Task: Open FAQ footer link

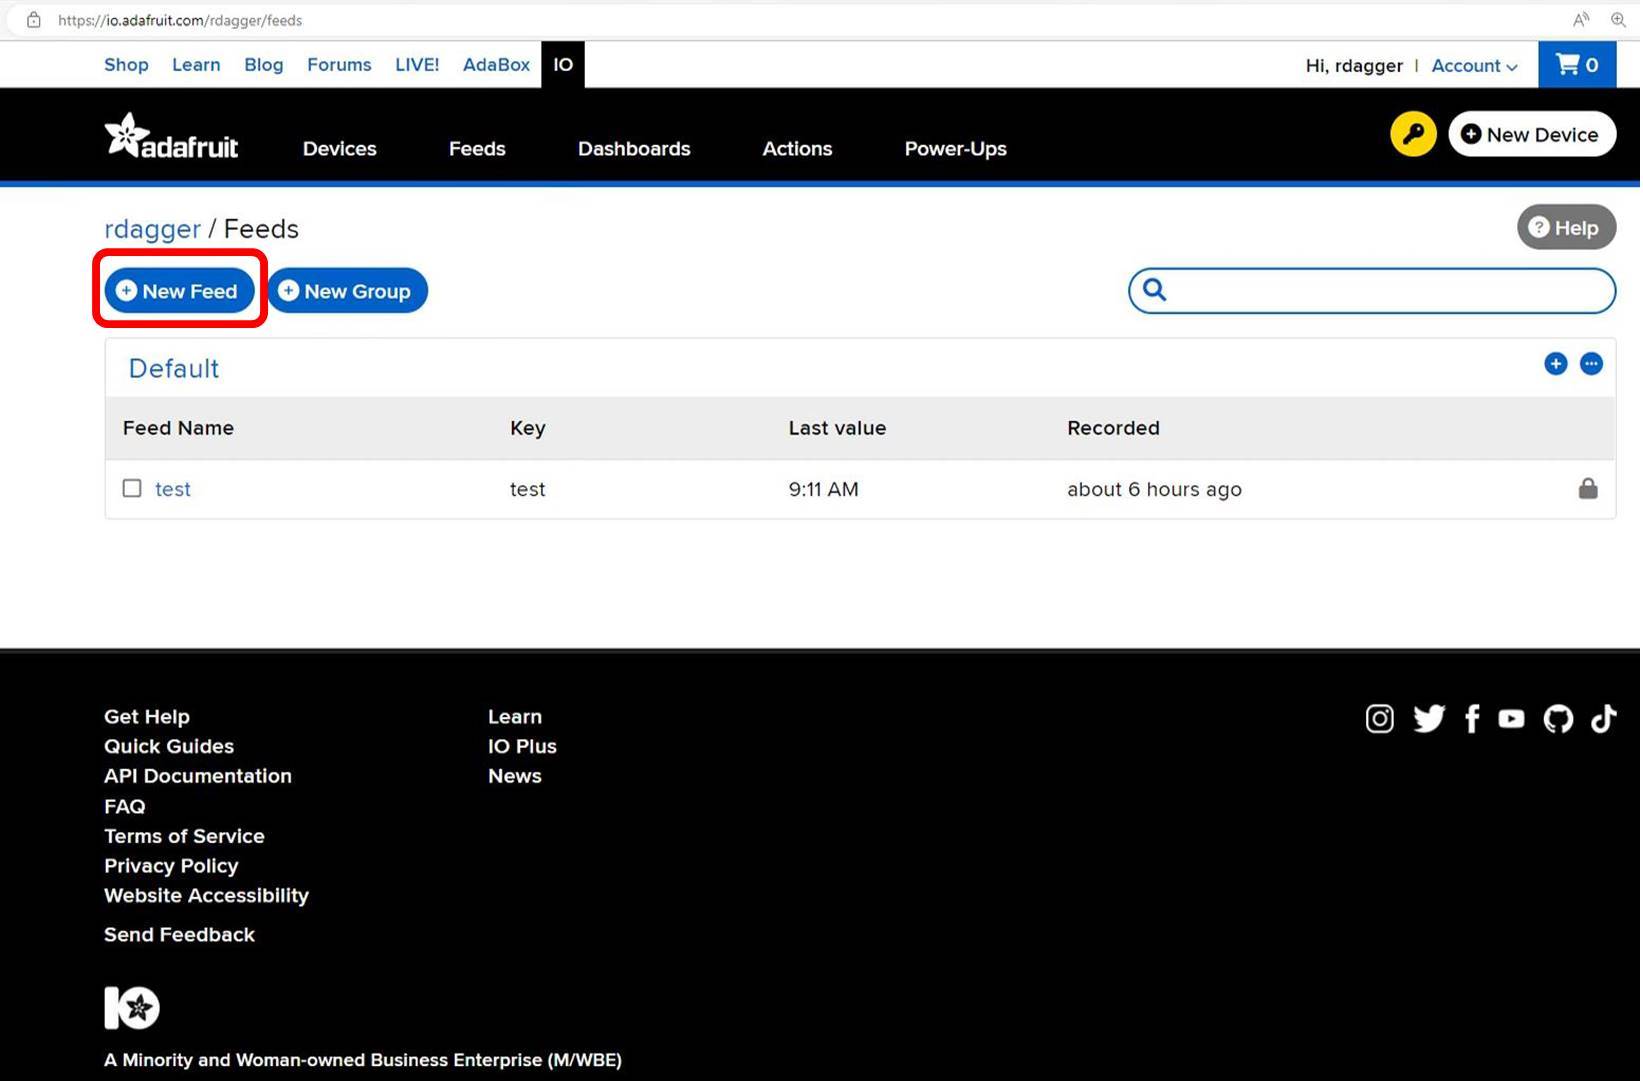Action: pos(125,807)
